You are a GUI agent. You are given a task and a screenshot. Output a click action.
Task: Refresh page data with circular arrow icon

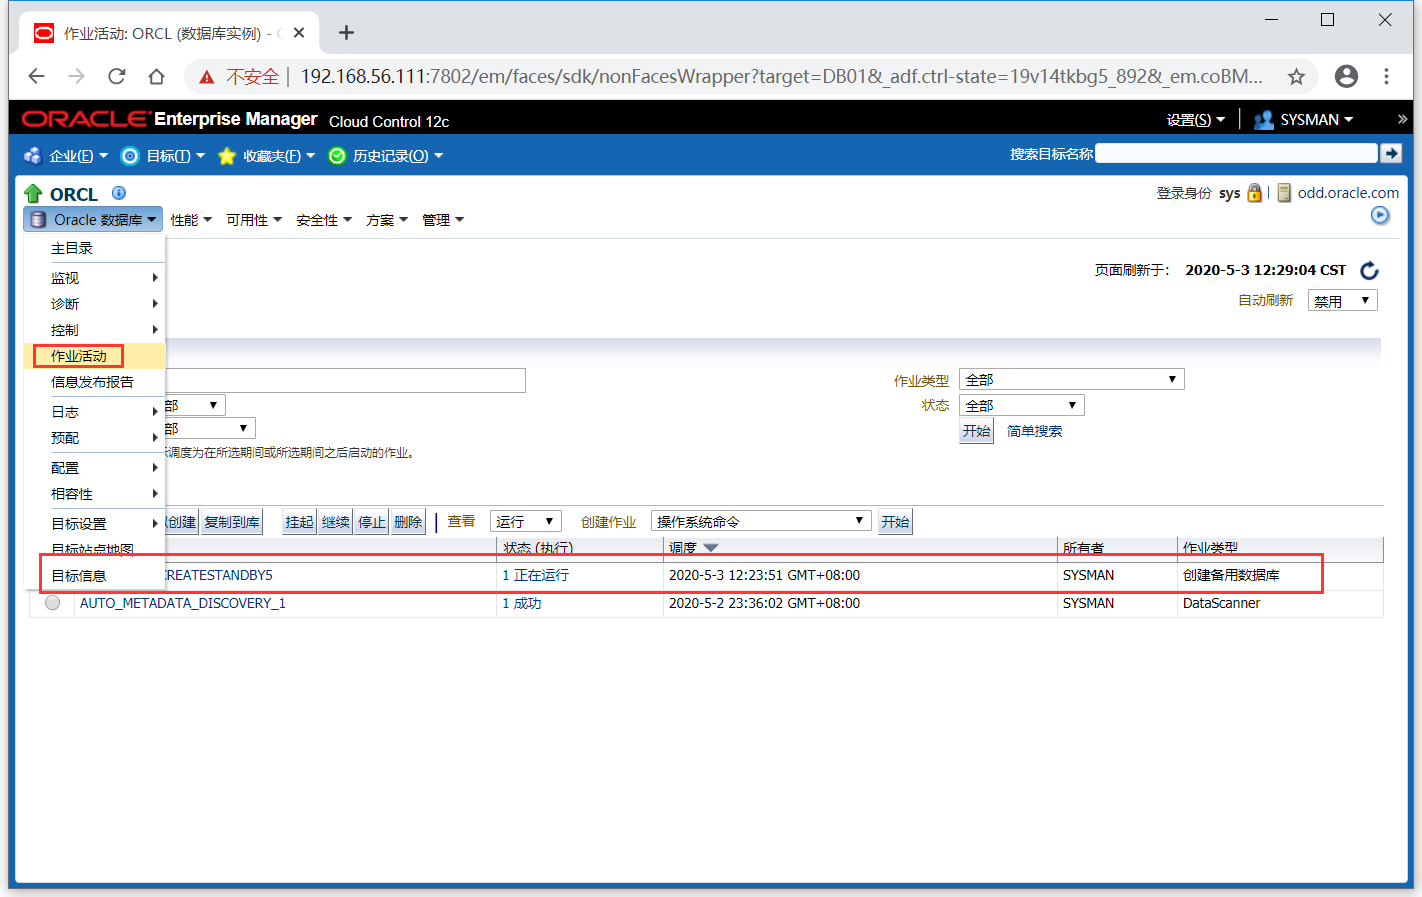tap(1369, 270)
